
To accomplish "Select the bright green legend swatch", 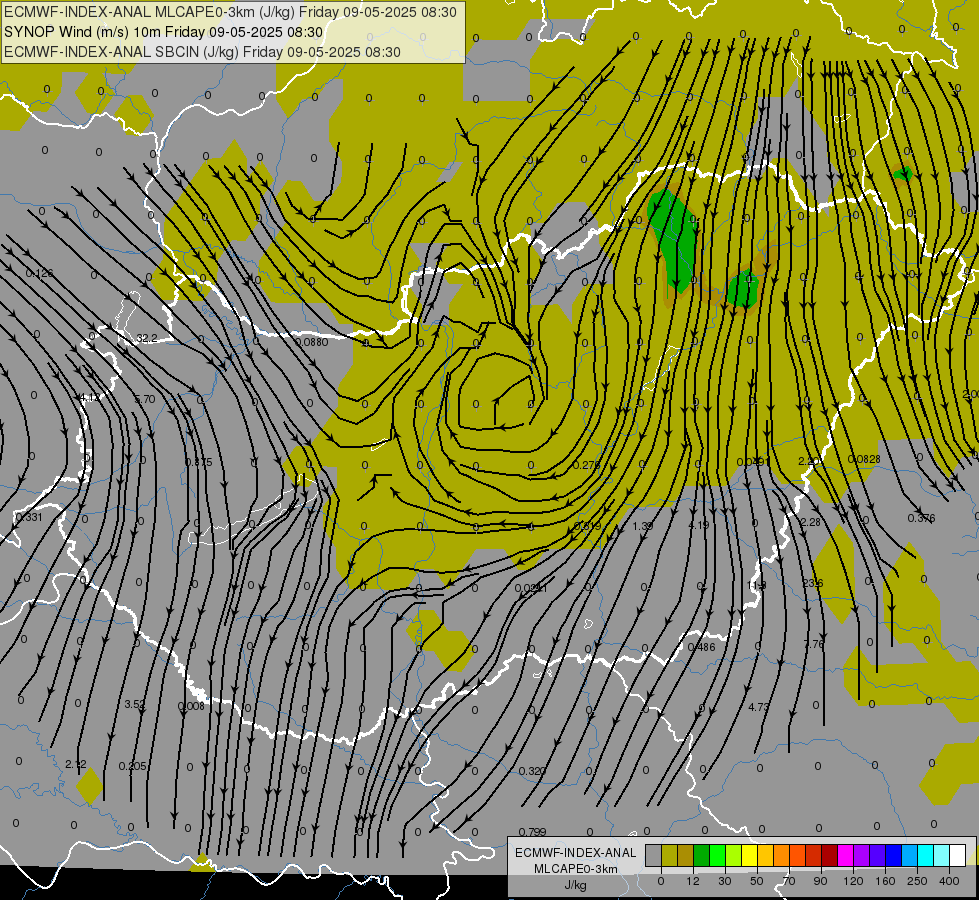I will tap(717, 855).
